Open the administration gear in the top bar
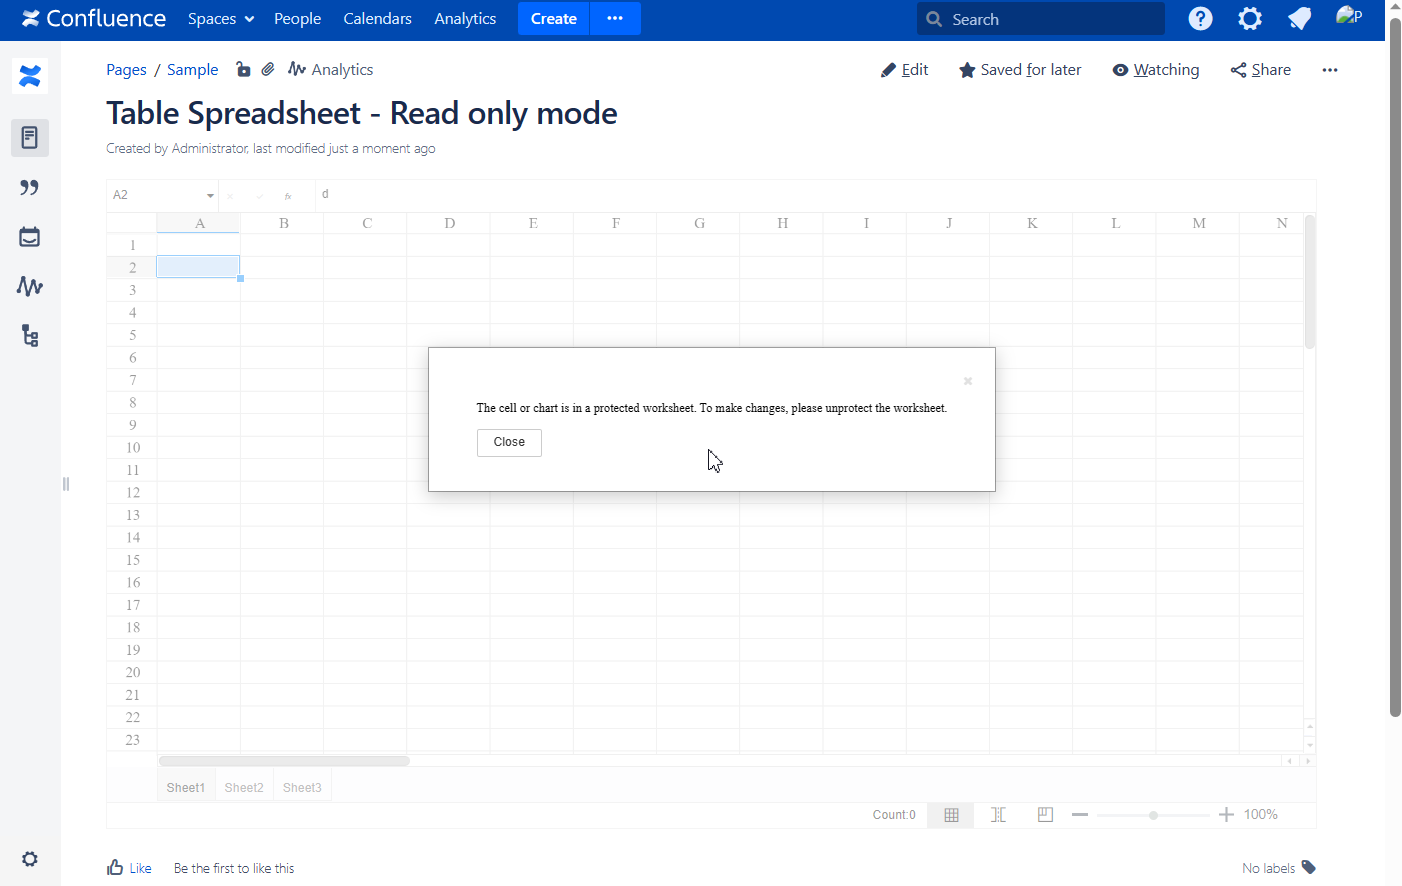 pyautogui.click(x=1249, y=19)
